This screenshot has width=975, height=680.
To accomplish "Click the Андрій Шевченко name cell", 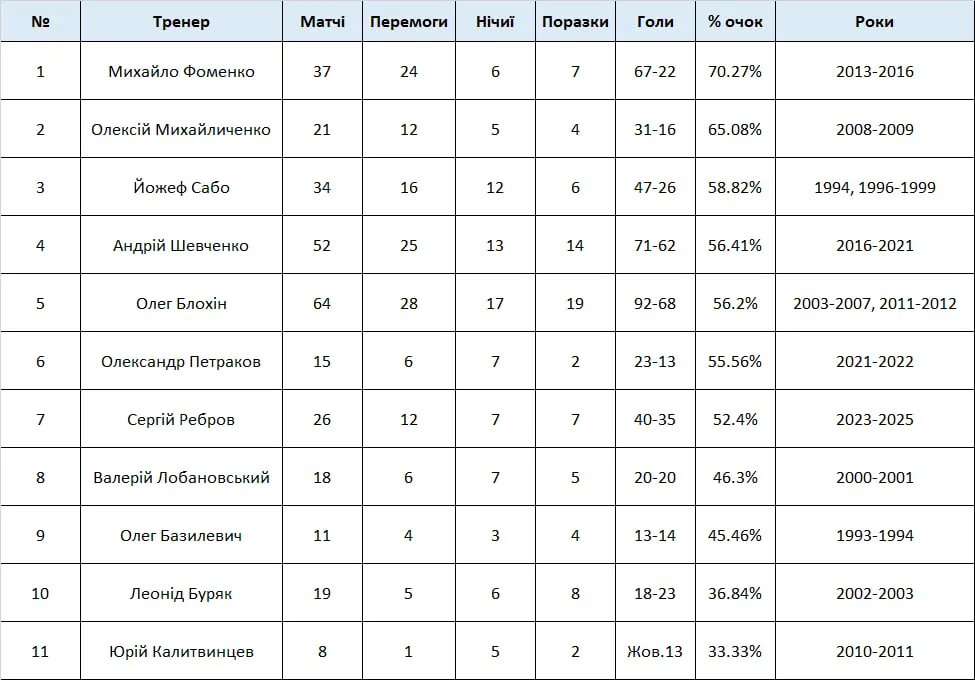I will coord(181,245).
